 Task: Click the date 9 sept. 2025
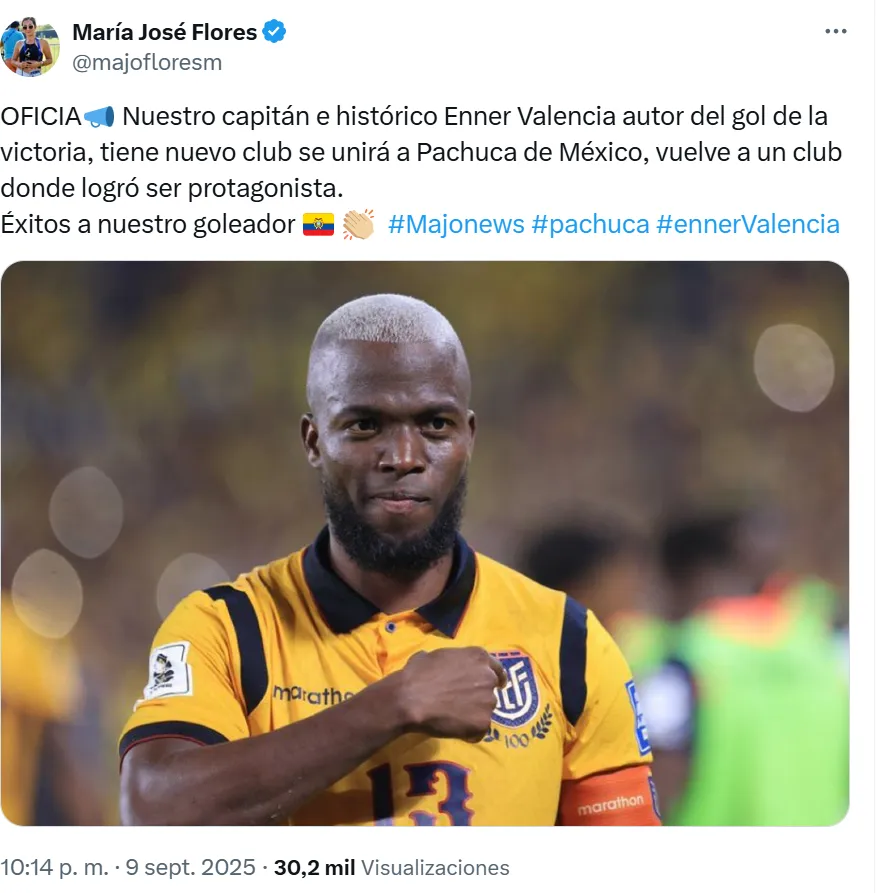click(x=190, y=868)
